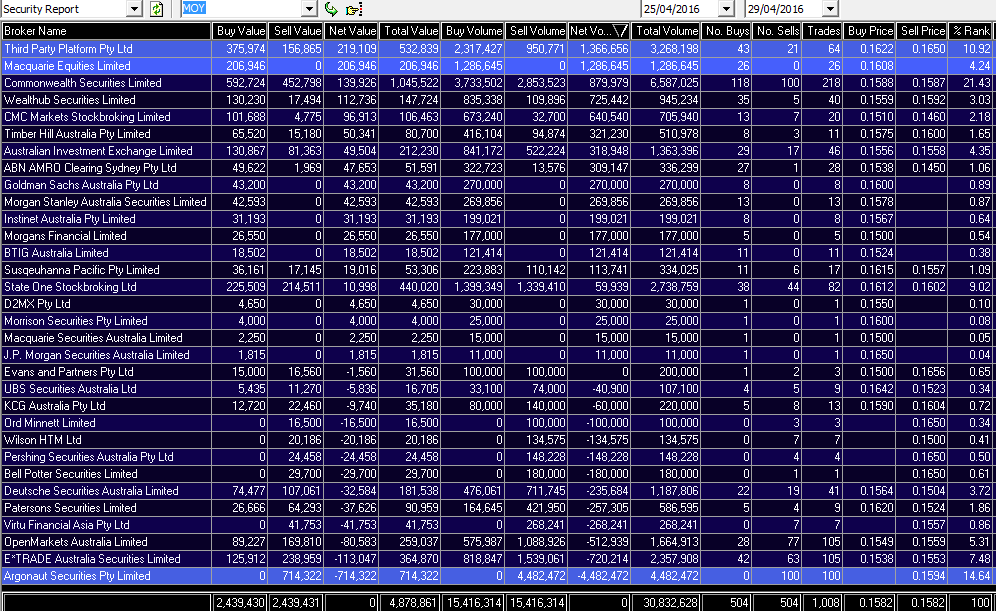Select the Susquehanna Pacific Pty Limited row
The image size is (996, 611).
[497, 270]
